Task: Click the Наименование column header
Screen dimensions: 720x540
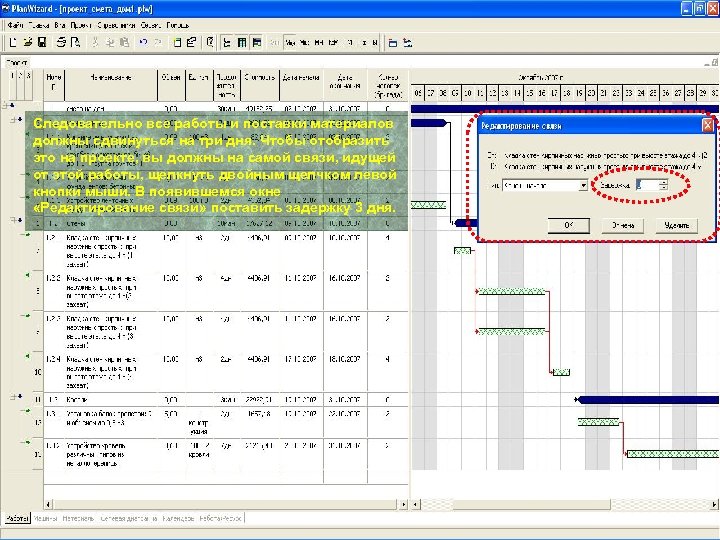Action: (x=112, y=85)
